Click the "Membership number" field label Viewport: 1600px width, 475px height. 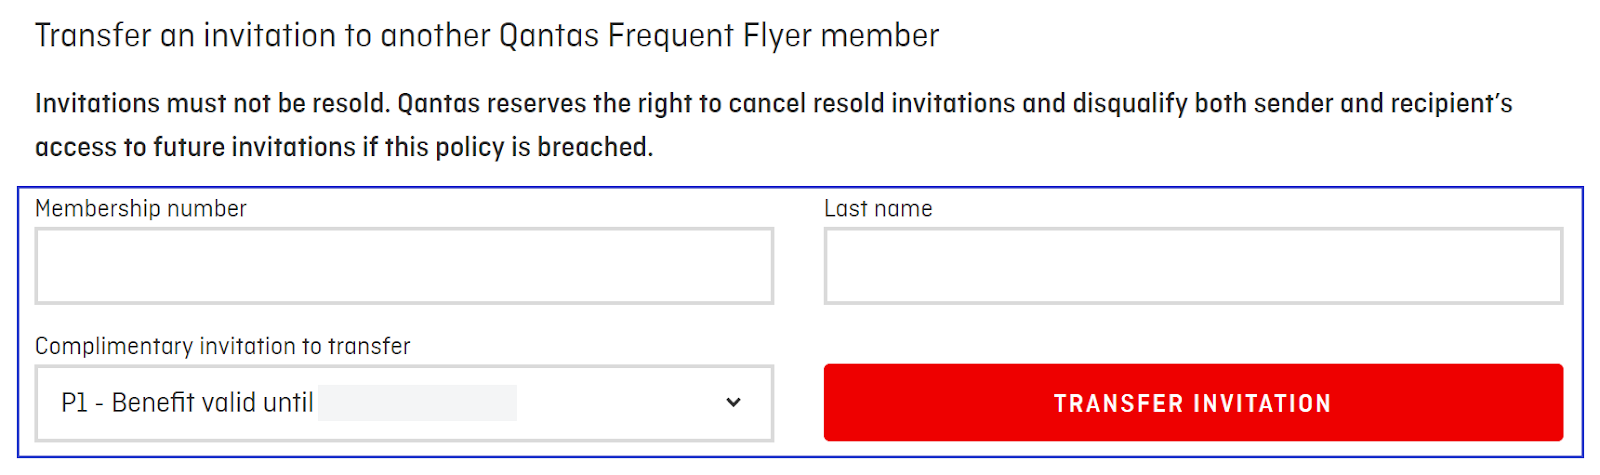click(140, 209)
